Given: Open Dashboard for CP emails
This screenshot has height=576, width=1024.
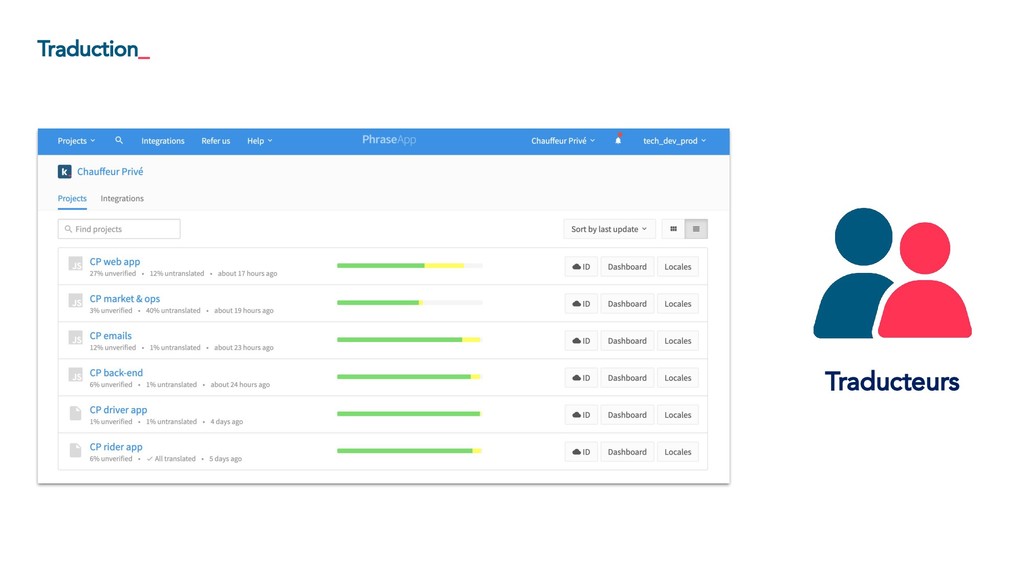Looking at the screenshot, I should [627, 341].
